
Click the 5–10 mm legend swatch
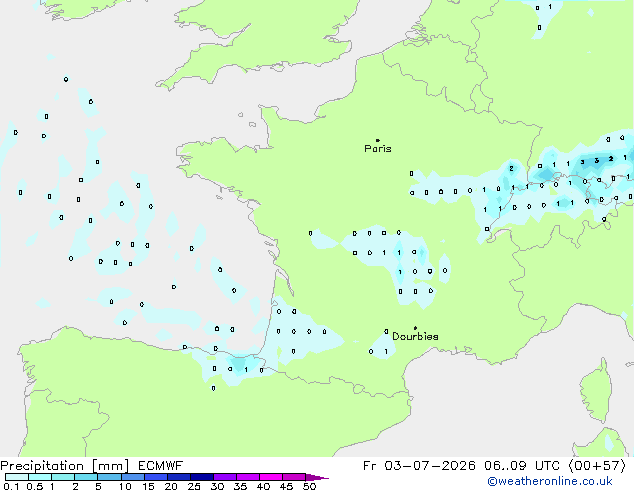109,477
